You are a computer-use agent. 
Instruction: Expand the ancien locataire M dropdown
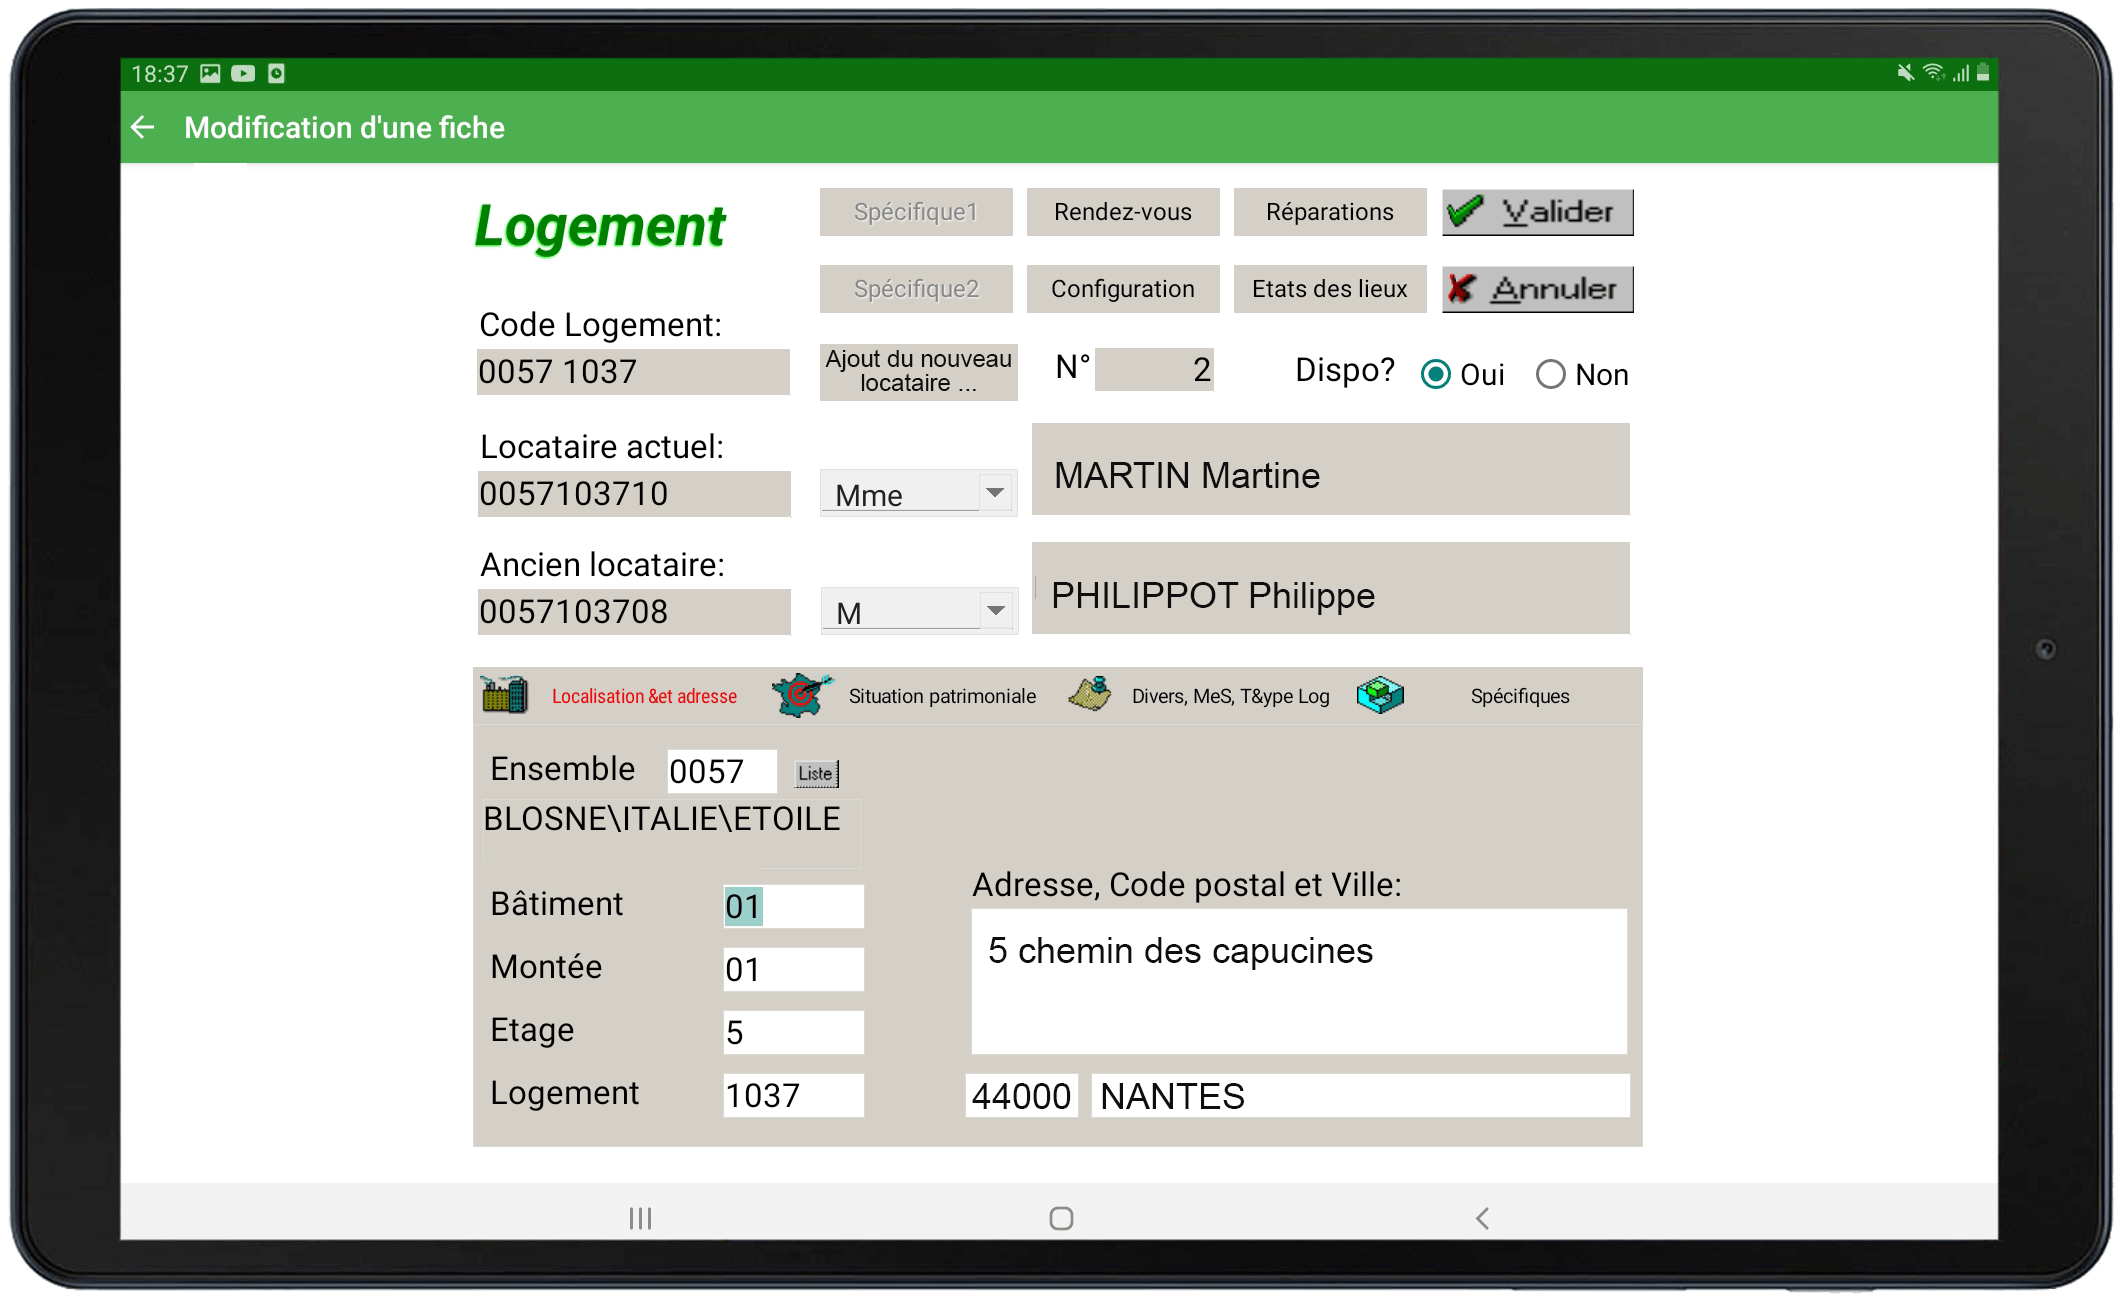point(995,611)
